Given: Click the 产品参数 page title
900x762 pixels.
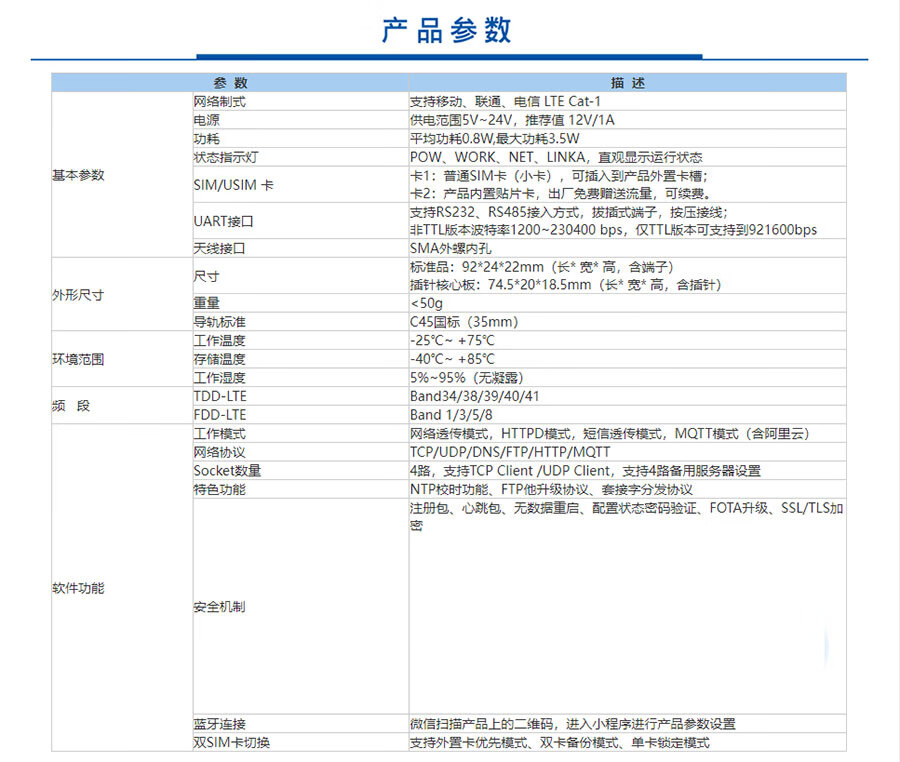Looking at the screenshot, I should 446,30.
